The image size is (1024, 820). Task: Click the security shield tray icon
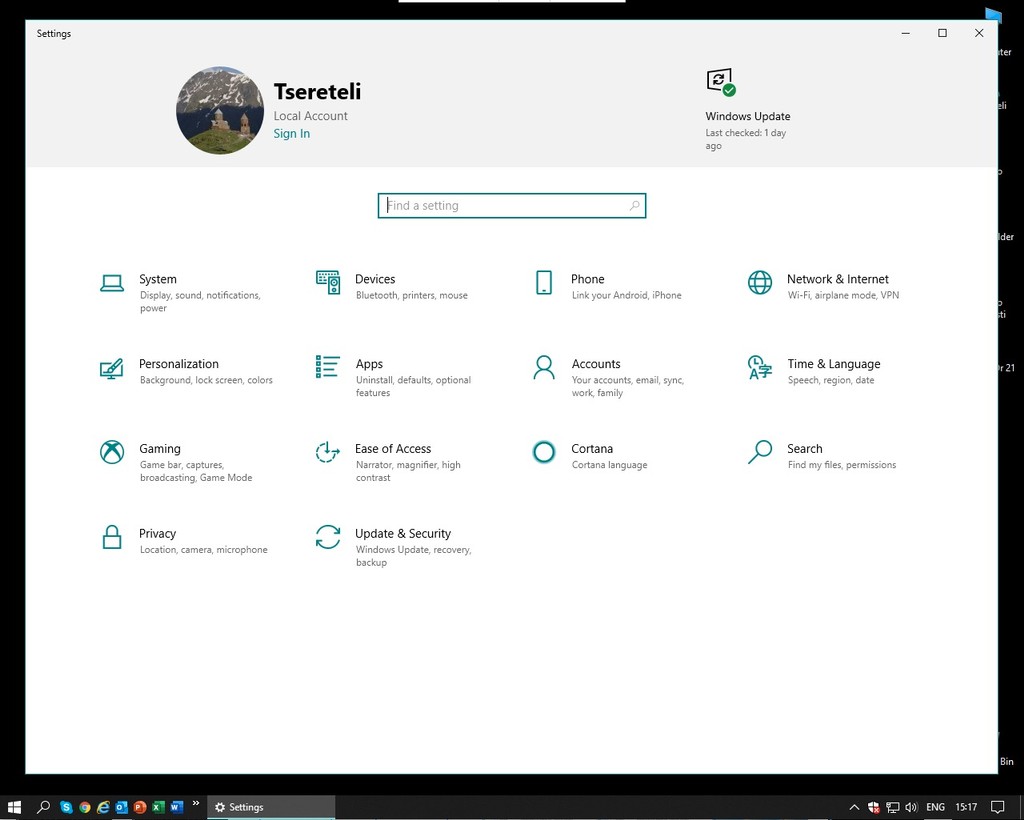point(873,808)
